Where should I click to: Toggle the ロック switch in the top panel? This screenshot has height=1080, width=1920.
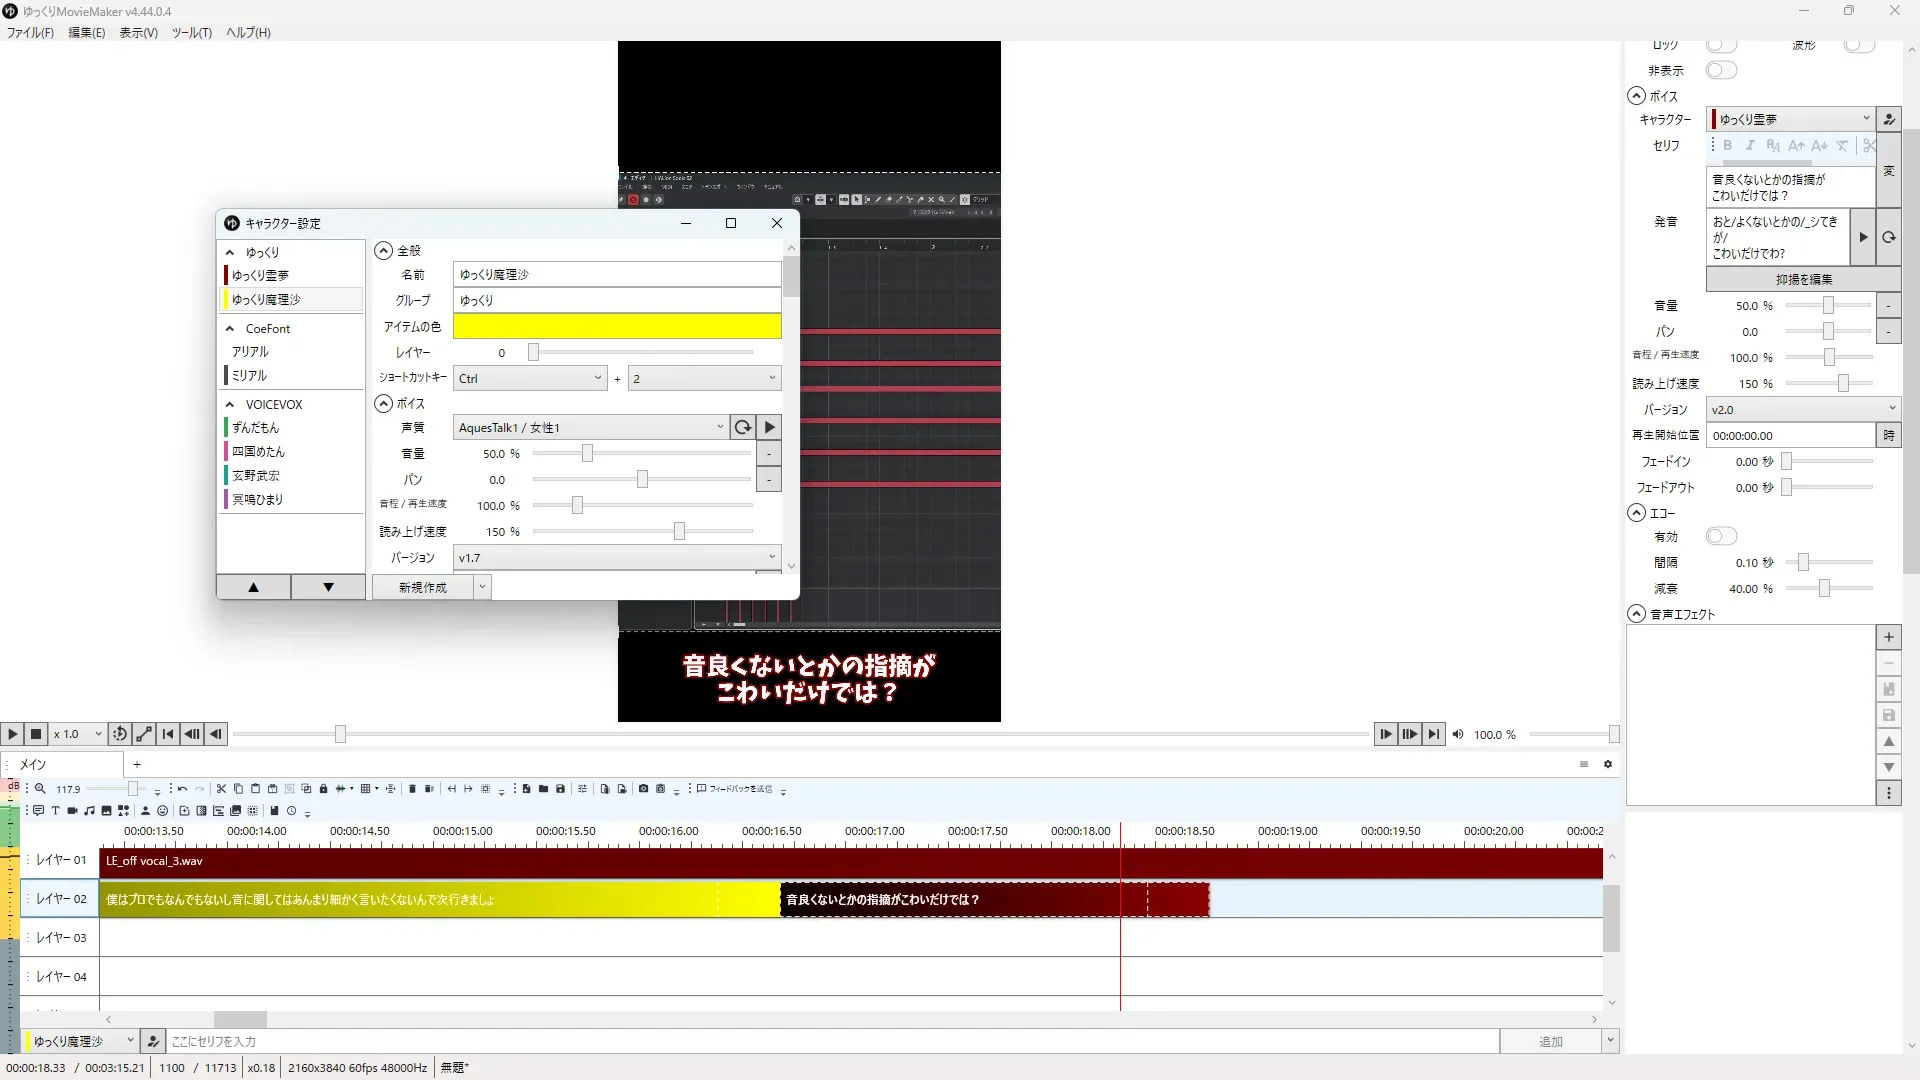1721,46
